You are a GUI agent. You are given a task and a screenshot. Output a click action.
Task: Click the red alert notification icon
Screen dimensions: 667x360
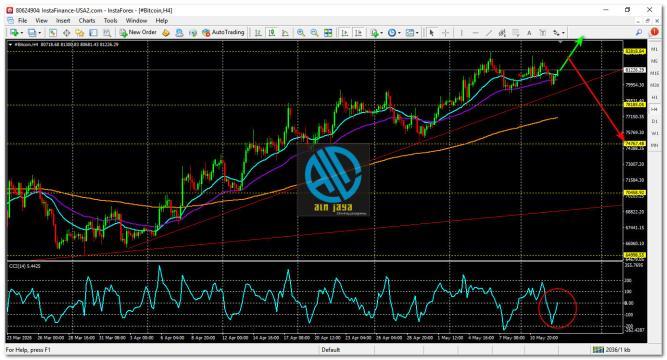click(x=654, y=32)
